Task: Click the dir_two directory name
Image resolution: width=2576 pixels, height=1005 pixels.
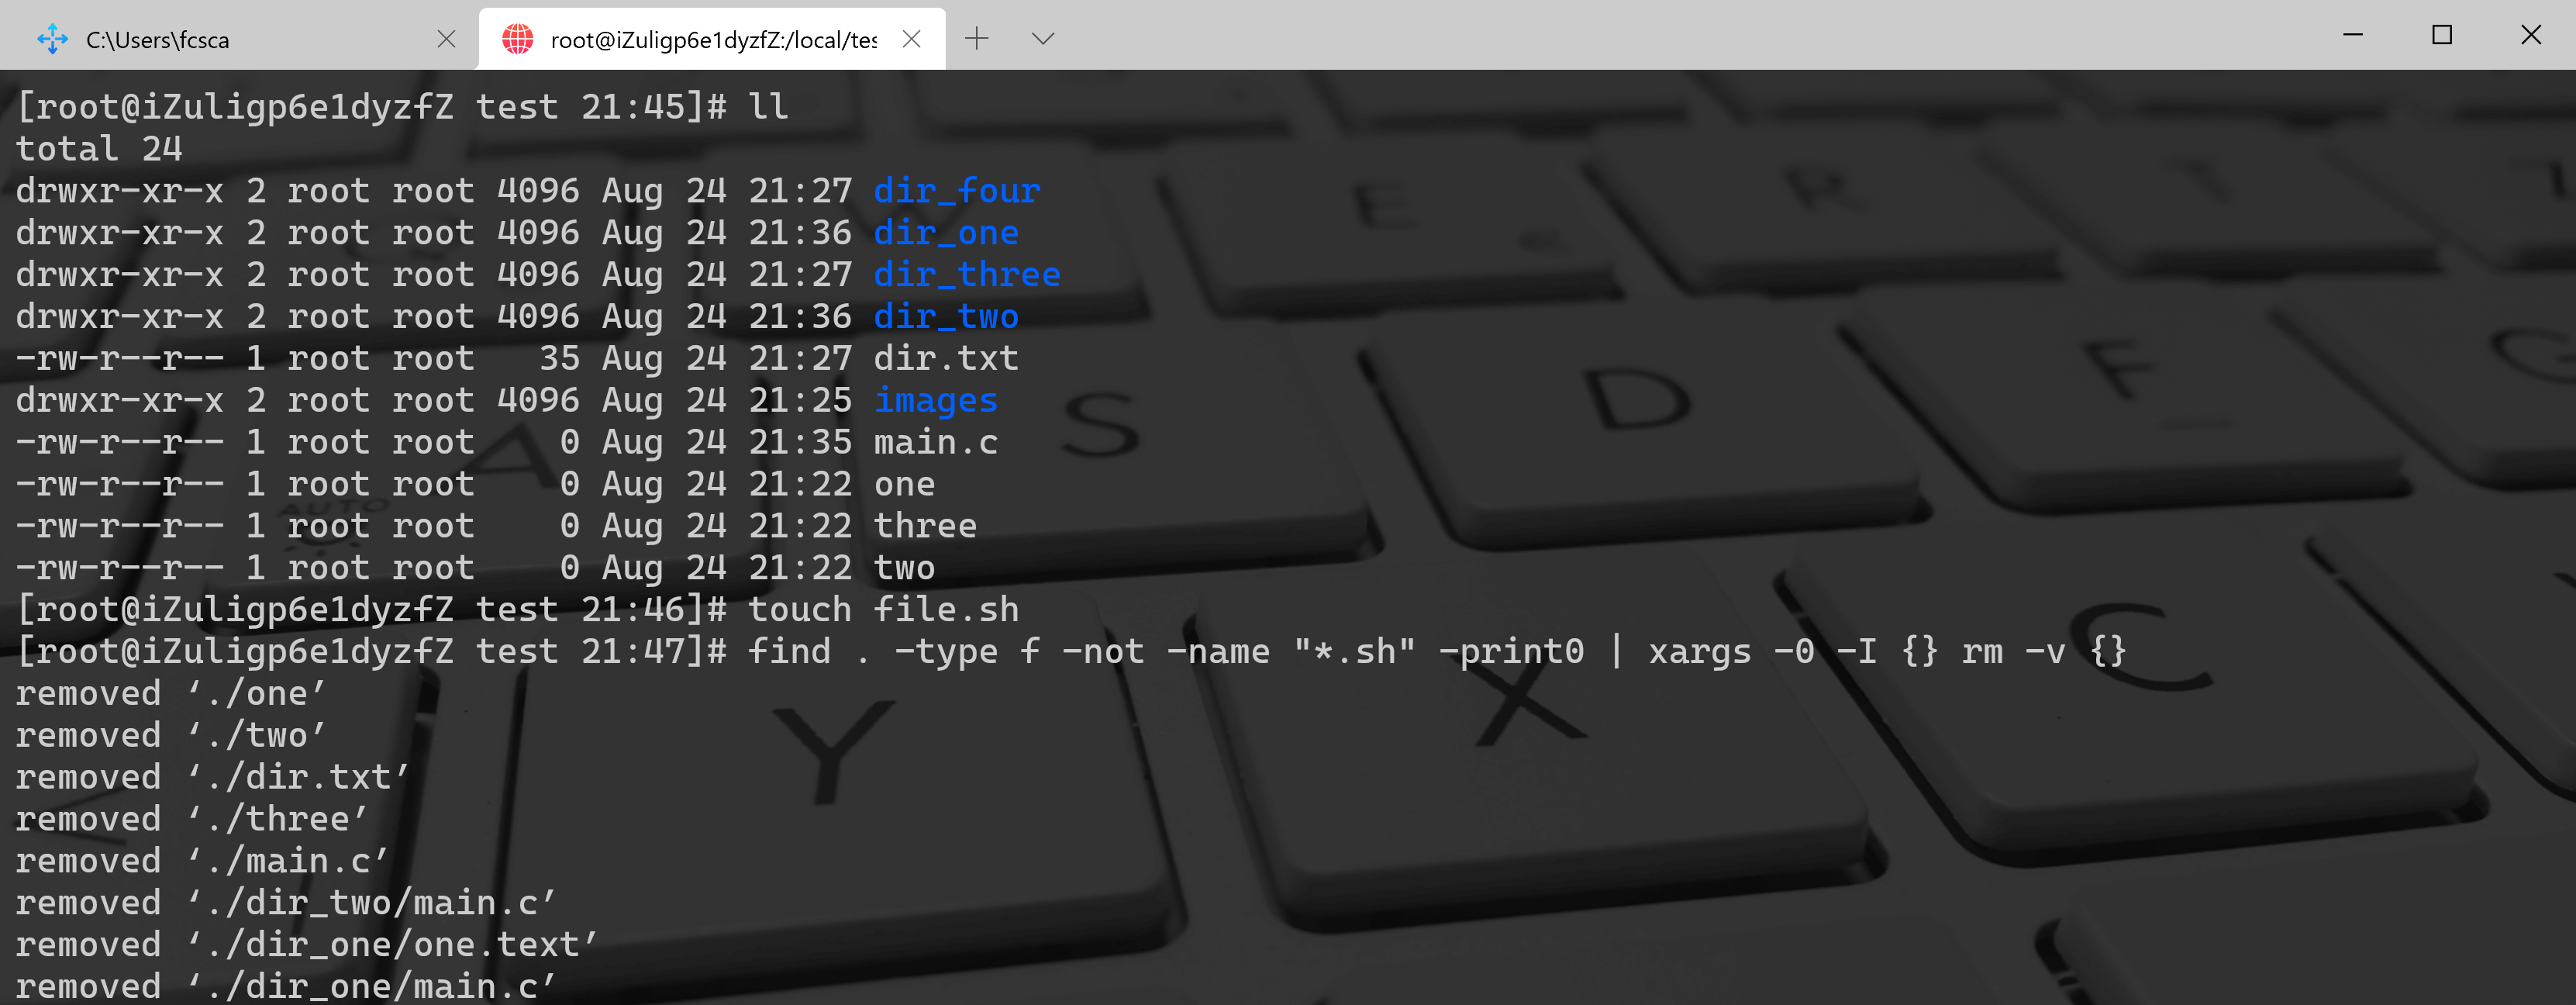Action: 945,316
